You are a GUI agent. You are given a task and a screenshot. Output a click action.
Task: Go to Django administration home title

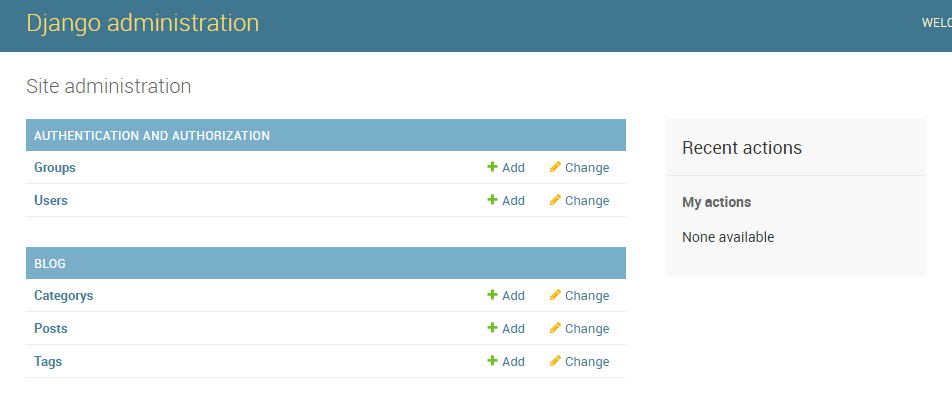tap(143, 24)
